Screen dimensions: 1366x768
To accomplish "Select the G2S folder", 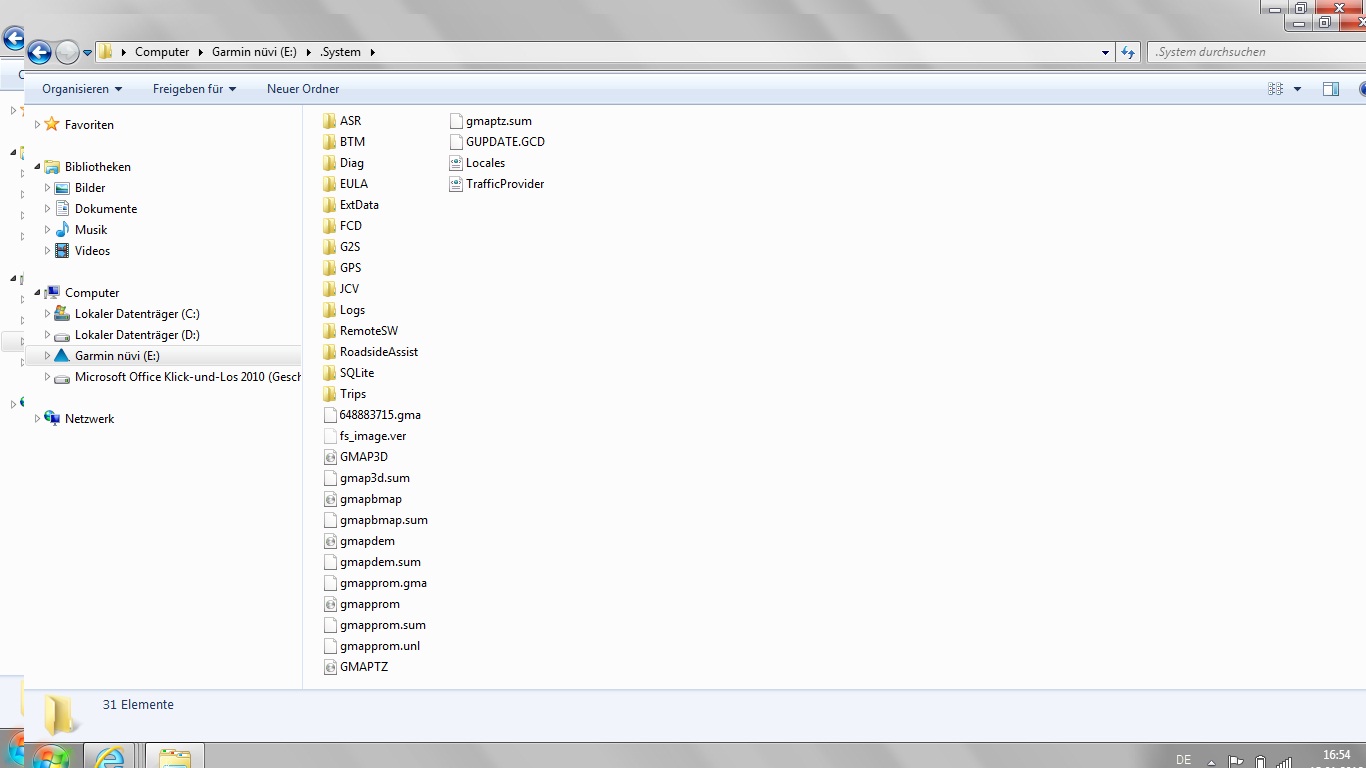I will tap(342, 247).
